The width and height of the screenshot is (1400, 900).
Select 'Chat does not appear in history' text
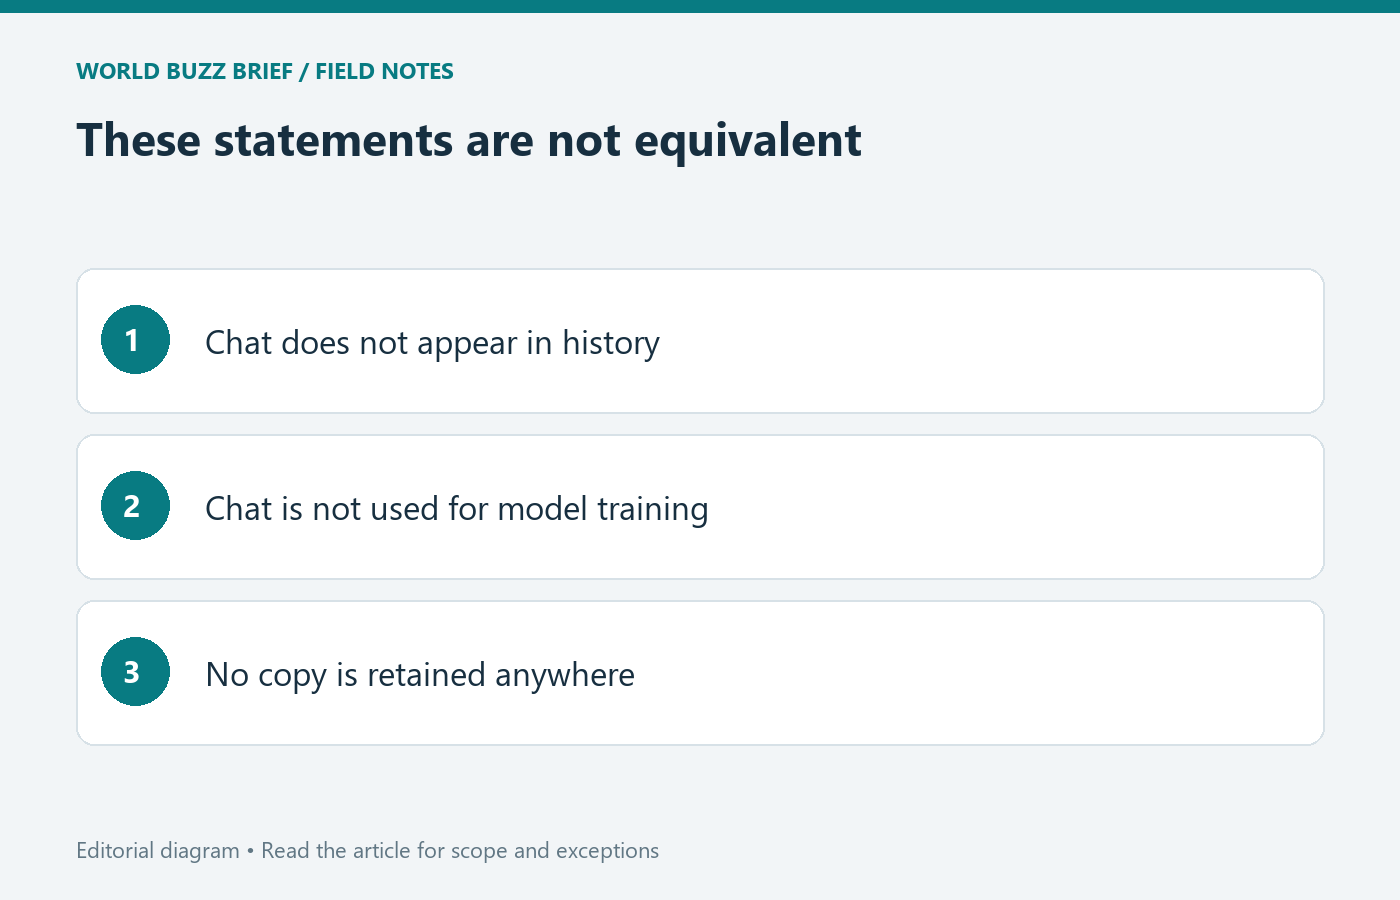(x=432, y=343)
